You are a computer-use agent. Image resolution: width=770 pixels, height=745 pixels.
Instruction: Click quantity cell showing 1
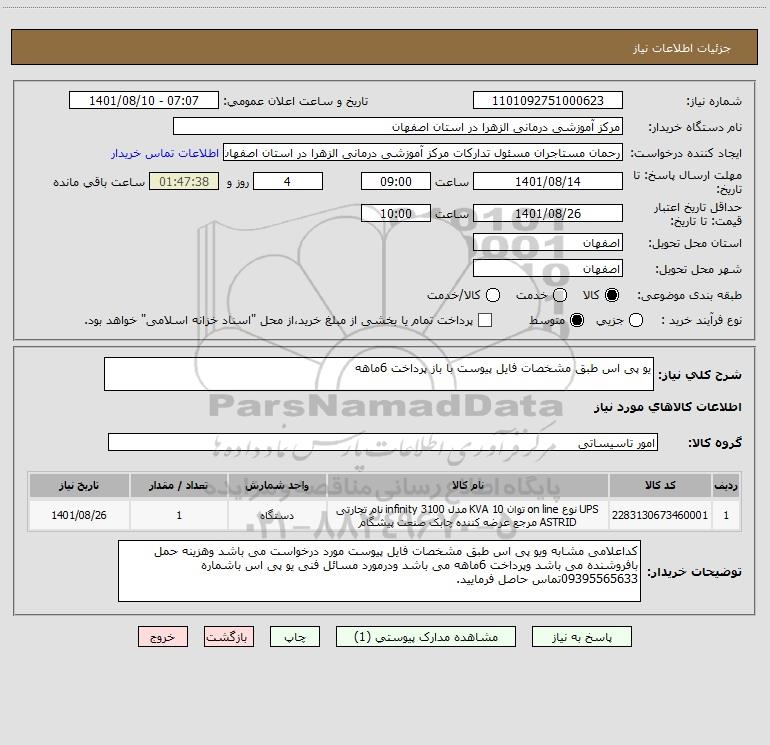[x=179, y=515]
